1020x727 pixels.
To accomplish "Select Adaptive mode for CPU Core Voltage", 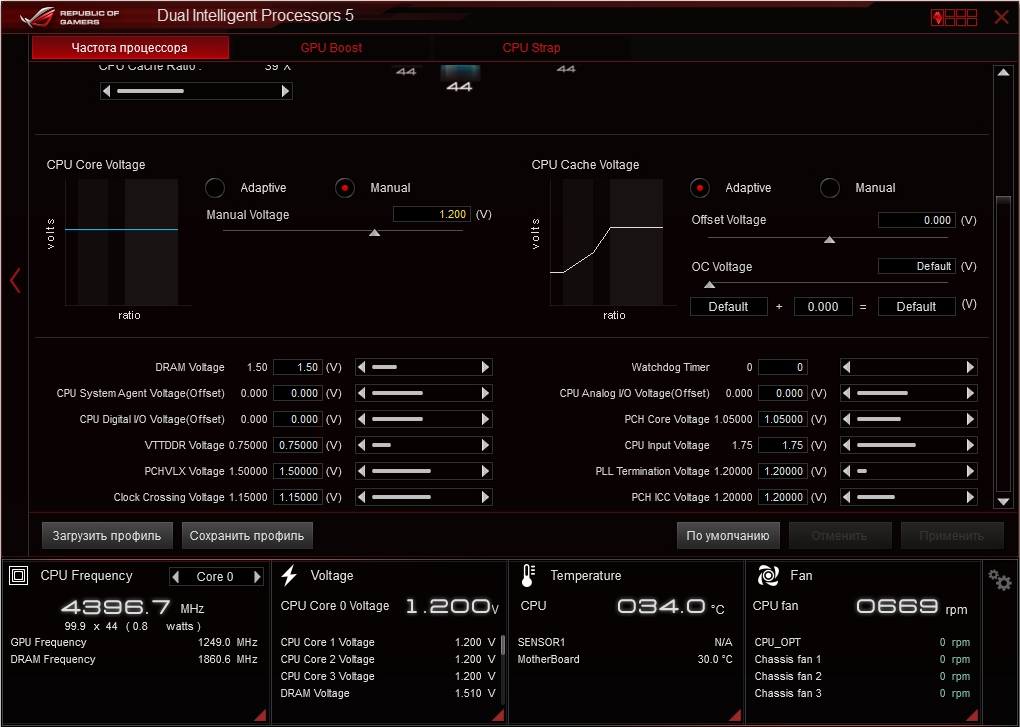I will [x=215, y=188].
